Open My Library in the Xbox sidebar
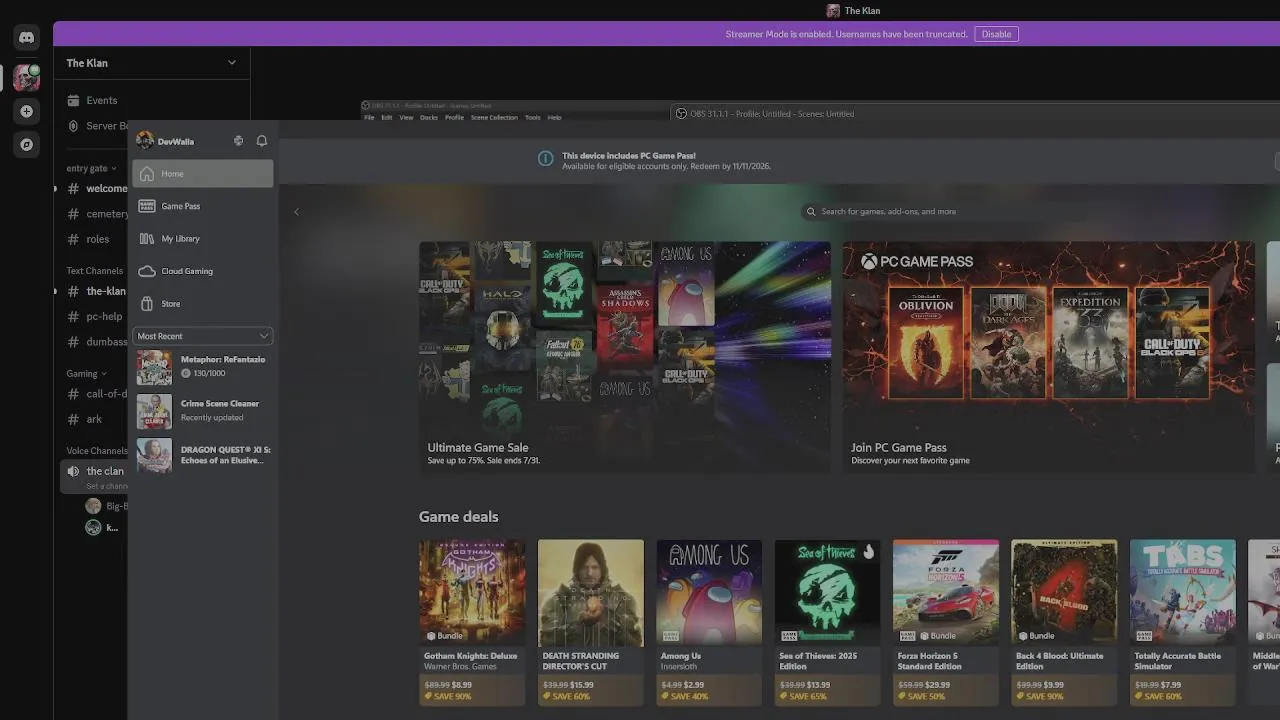Viewport: 1280px width, 720px height. pos(203,238)
